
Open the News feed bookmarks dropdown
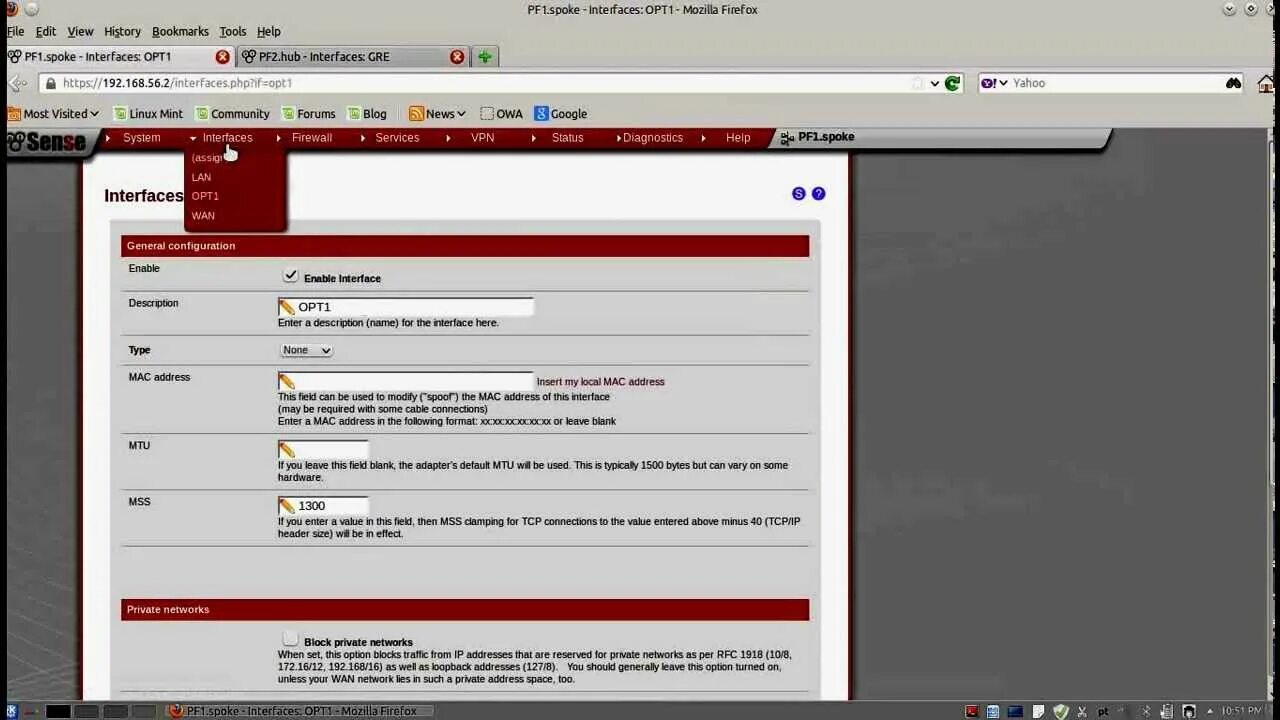[438, 114]
